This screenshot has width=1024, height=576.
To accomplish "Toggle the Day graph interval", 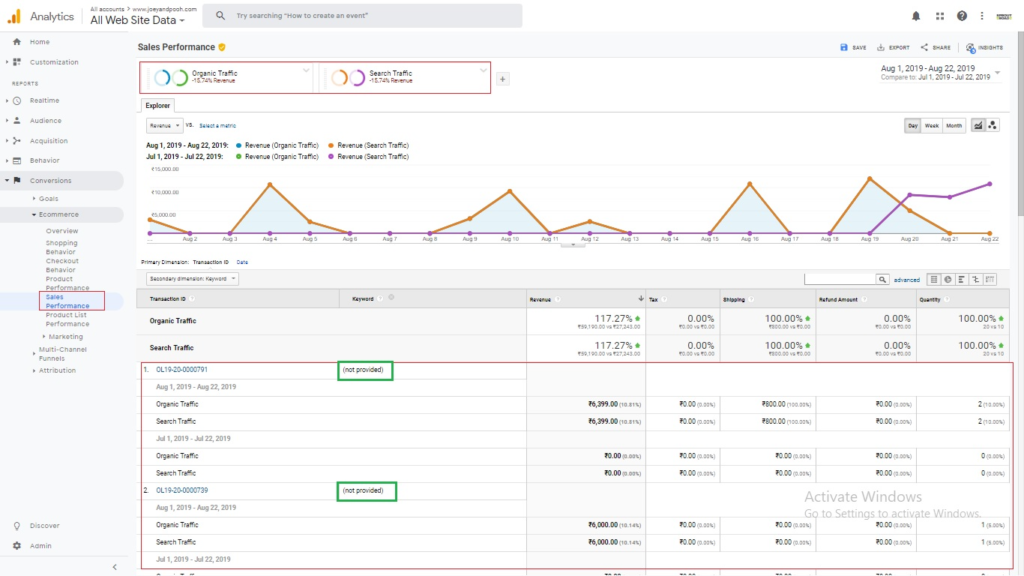I will tap(912, 125).
